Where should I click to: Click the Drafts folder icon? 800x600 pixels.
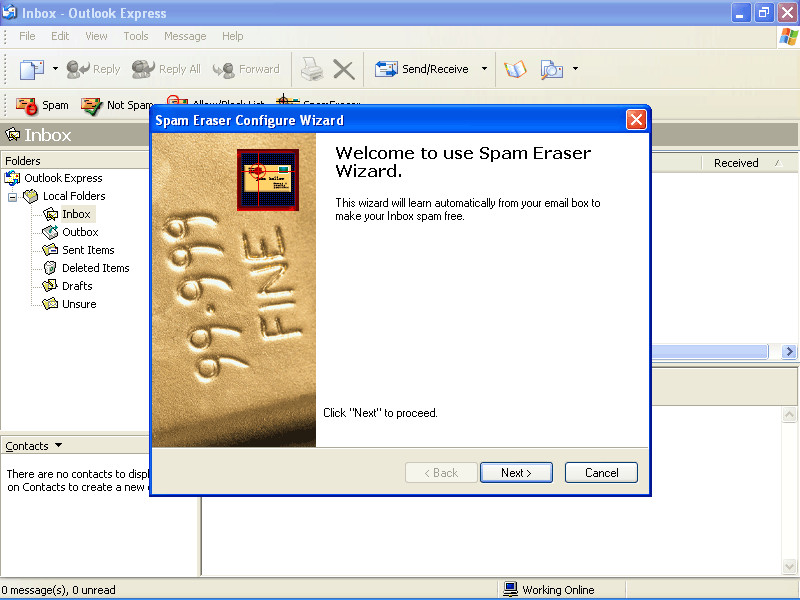pos(51,286)
